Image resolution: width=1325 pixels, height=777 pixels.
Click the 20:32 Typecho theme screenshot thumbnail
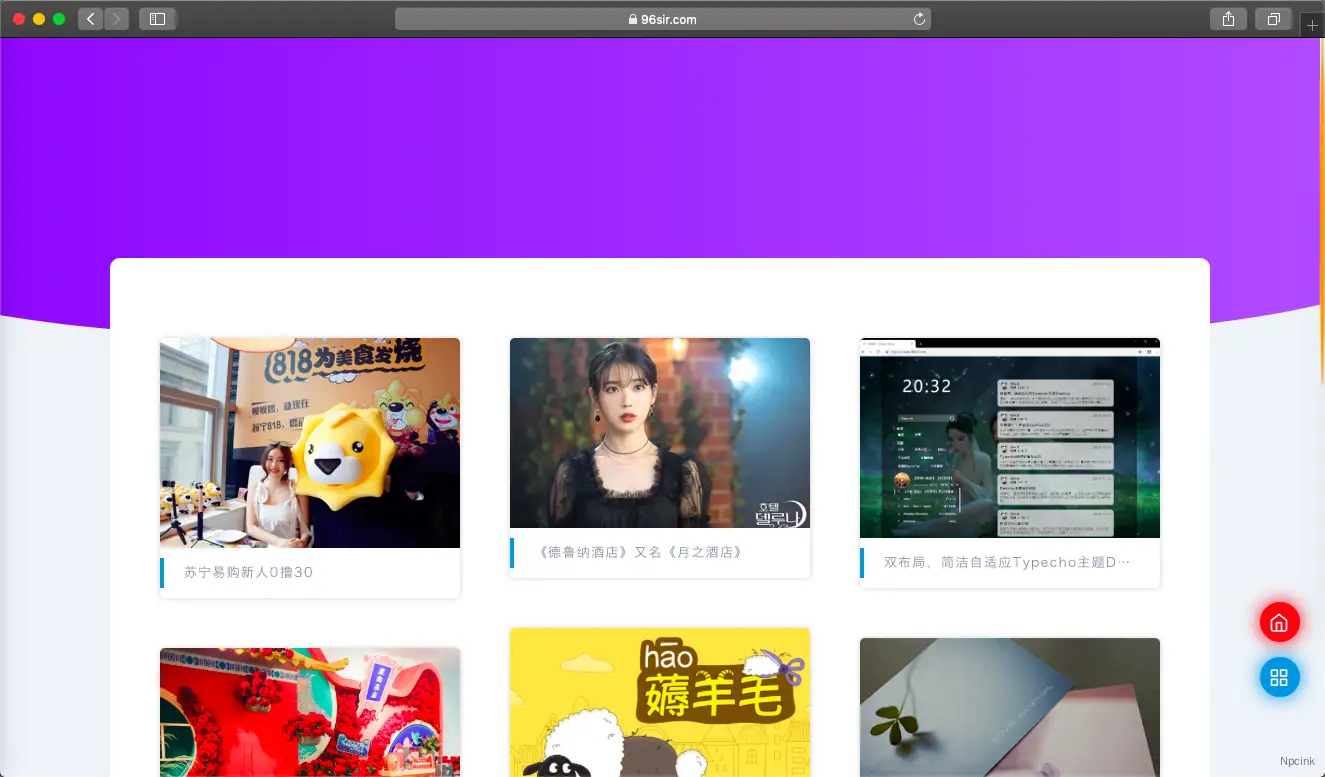[1010, 438]
